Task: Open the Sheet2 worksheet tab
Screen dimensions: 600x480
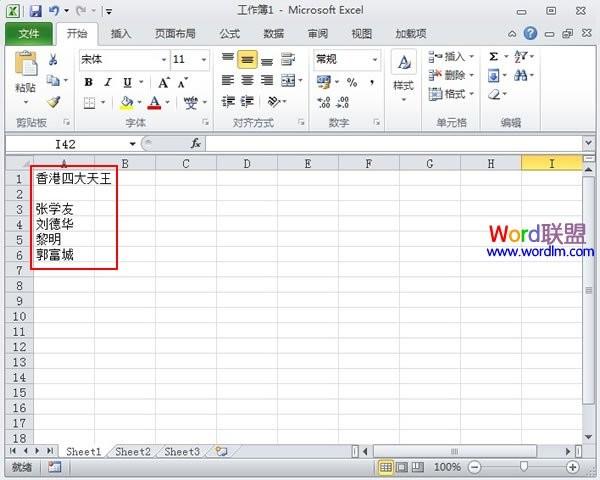Action: tap(132, 452)
